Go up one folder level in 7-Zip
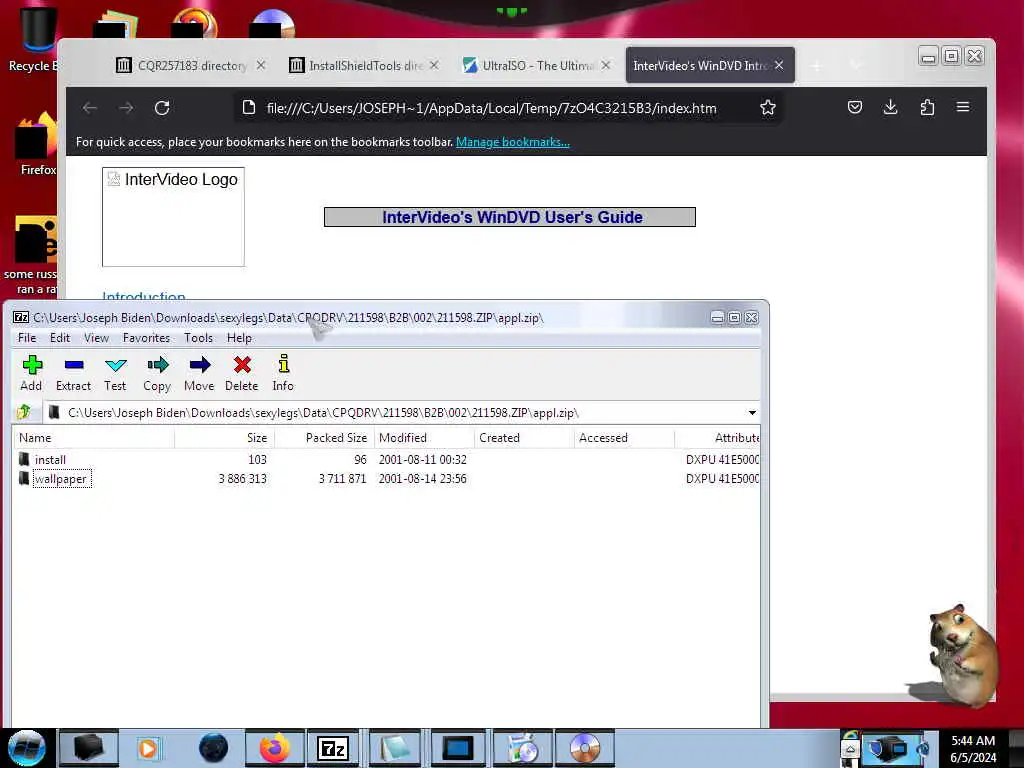Viewport: 1024px width, 768px height. point(25,412)
